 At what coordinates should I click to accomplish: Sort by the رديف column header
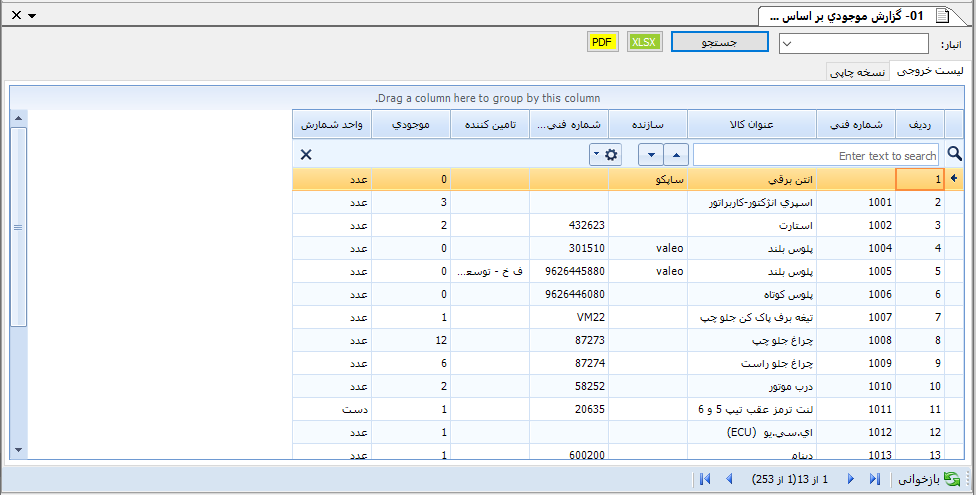tap(920, 125)
